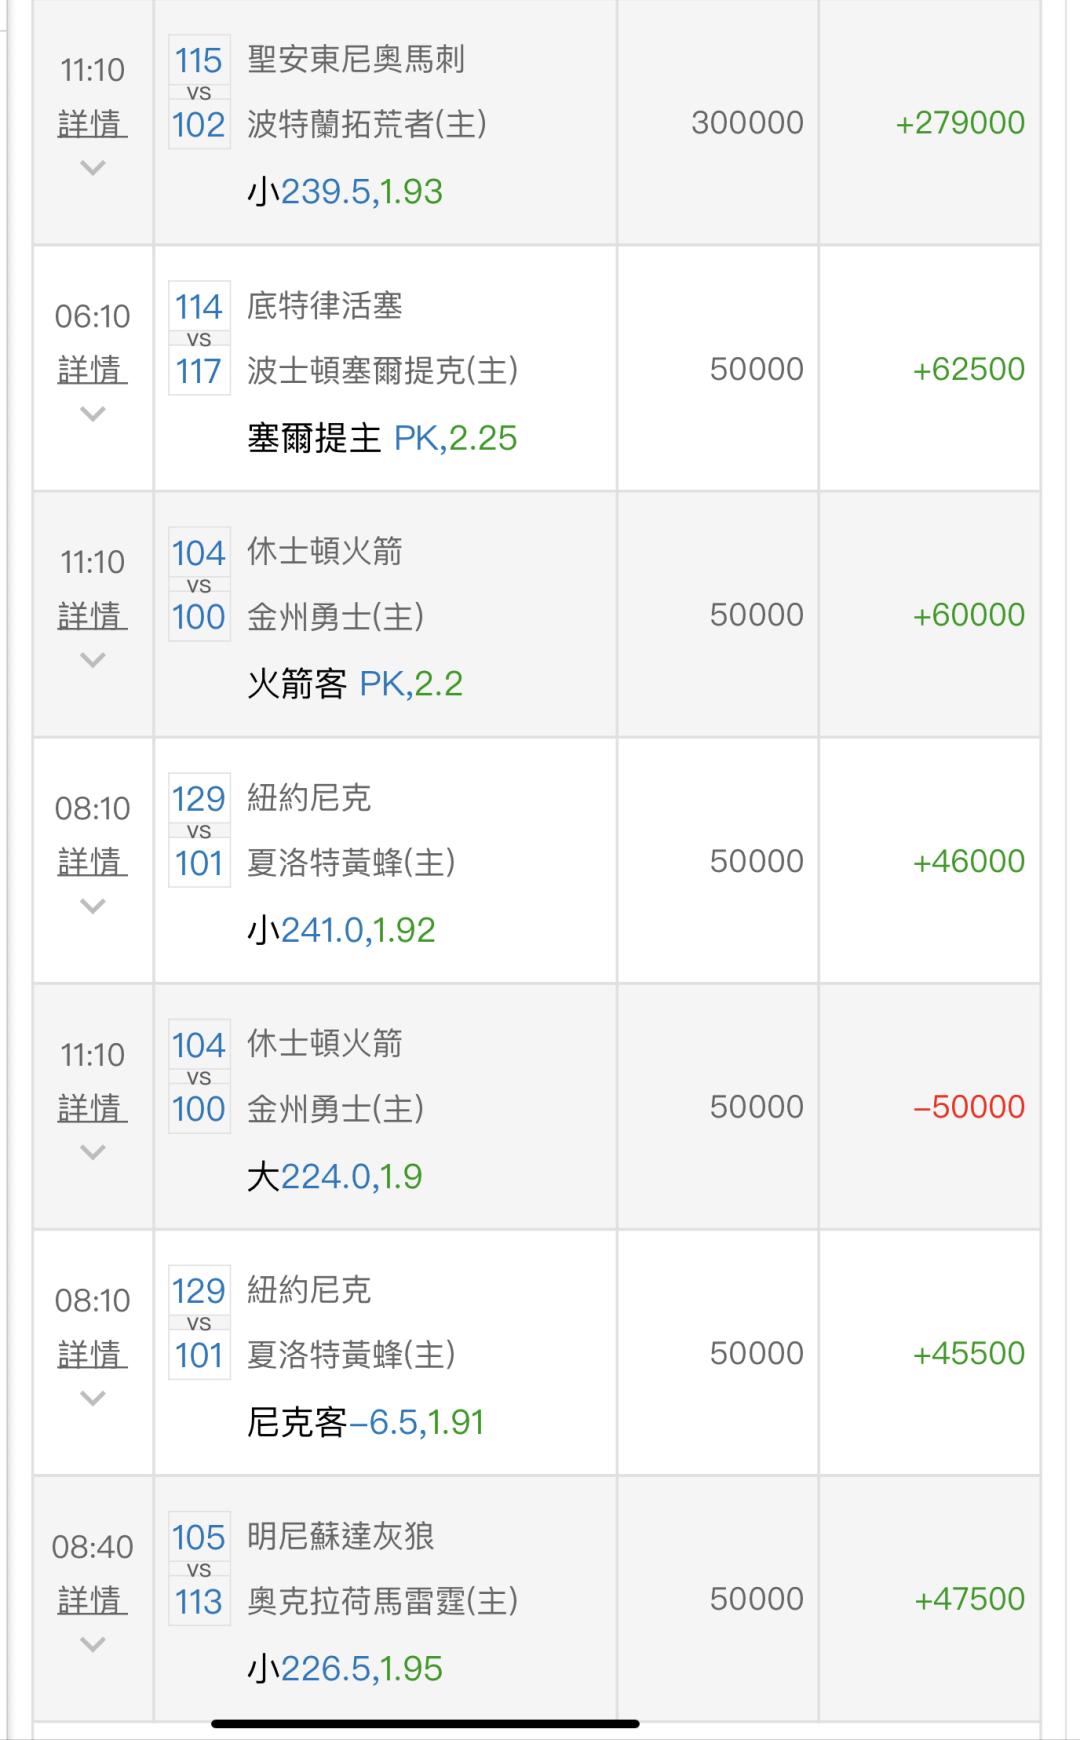1080x1740 pixels.
Task: Click the 105 vs 113 score box
Action: click(x=199, y=1568)
